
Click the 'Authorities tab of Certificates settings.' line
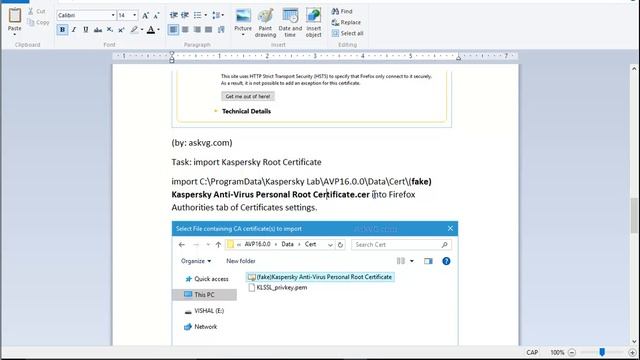coord(244,207)
